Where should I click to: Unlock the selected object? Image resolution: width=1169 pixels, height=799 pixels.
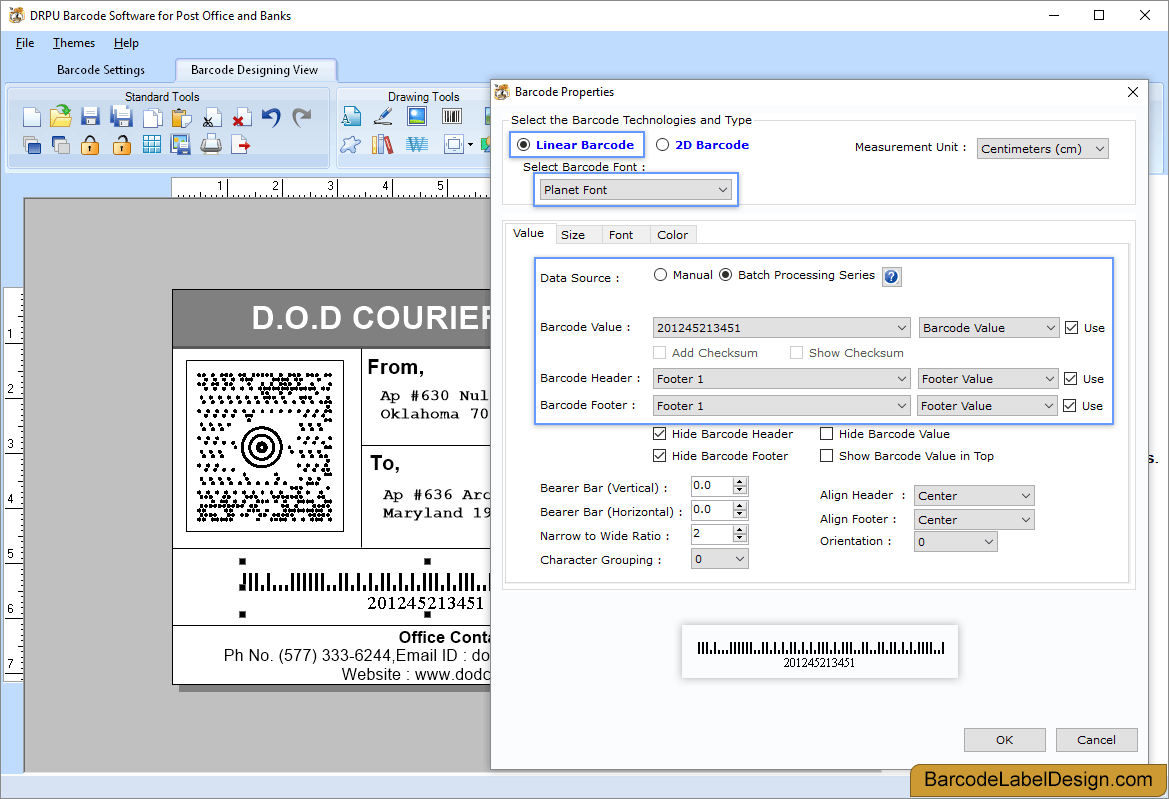click(122, 145)
